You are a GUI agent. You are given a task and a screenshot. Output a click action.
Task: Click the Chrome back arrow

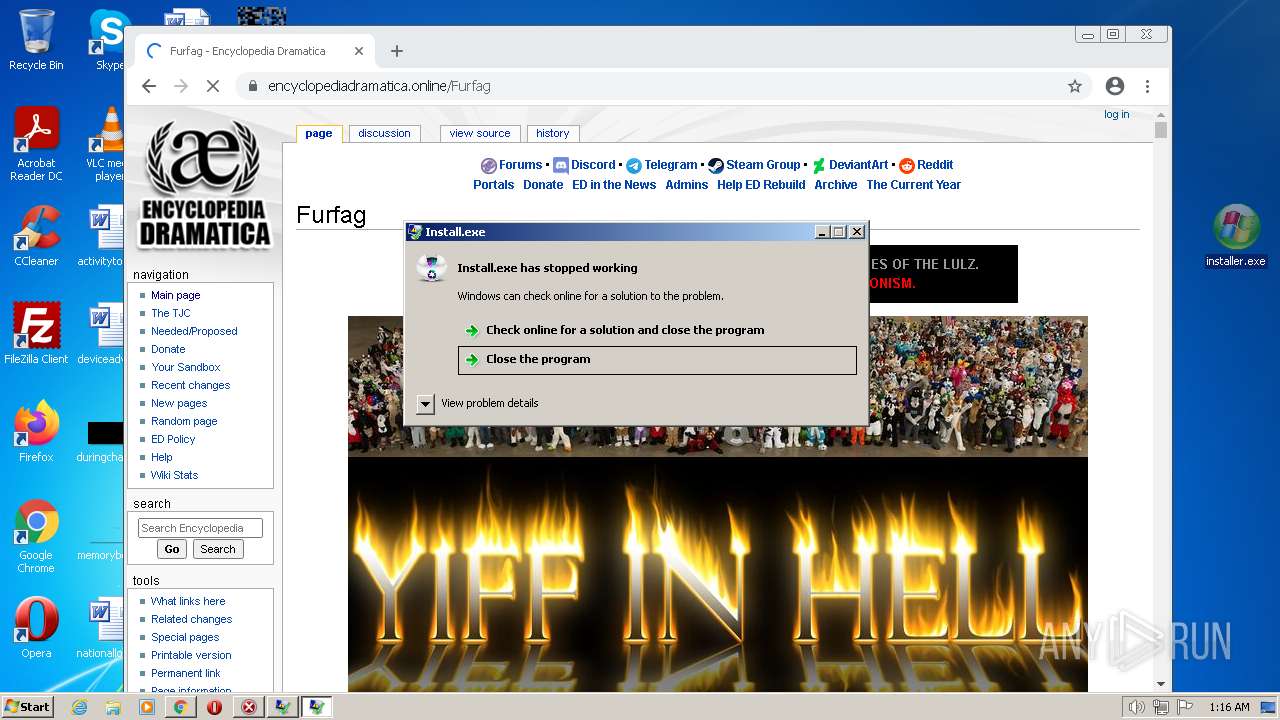coord(149,86)
